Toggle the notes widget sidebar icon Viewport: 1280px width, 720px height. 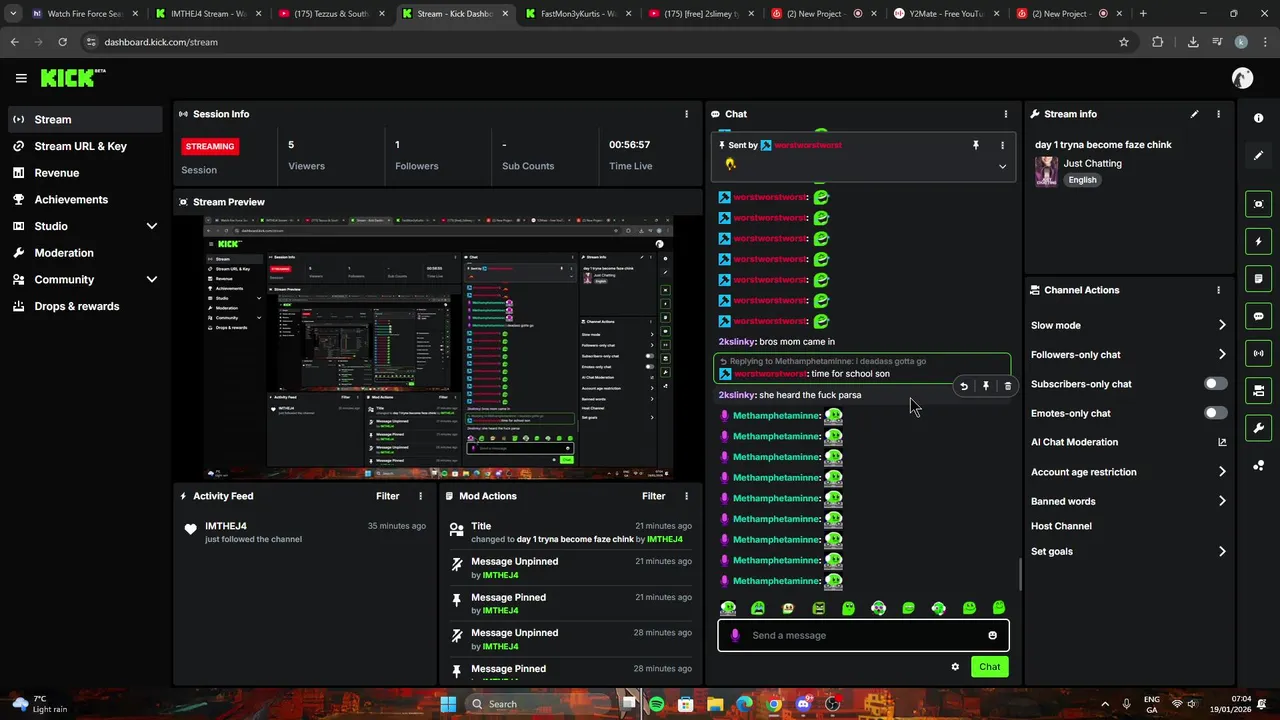[1258, 278]
